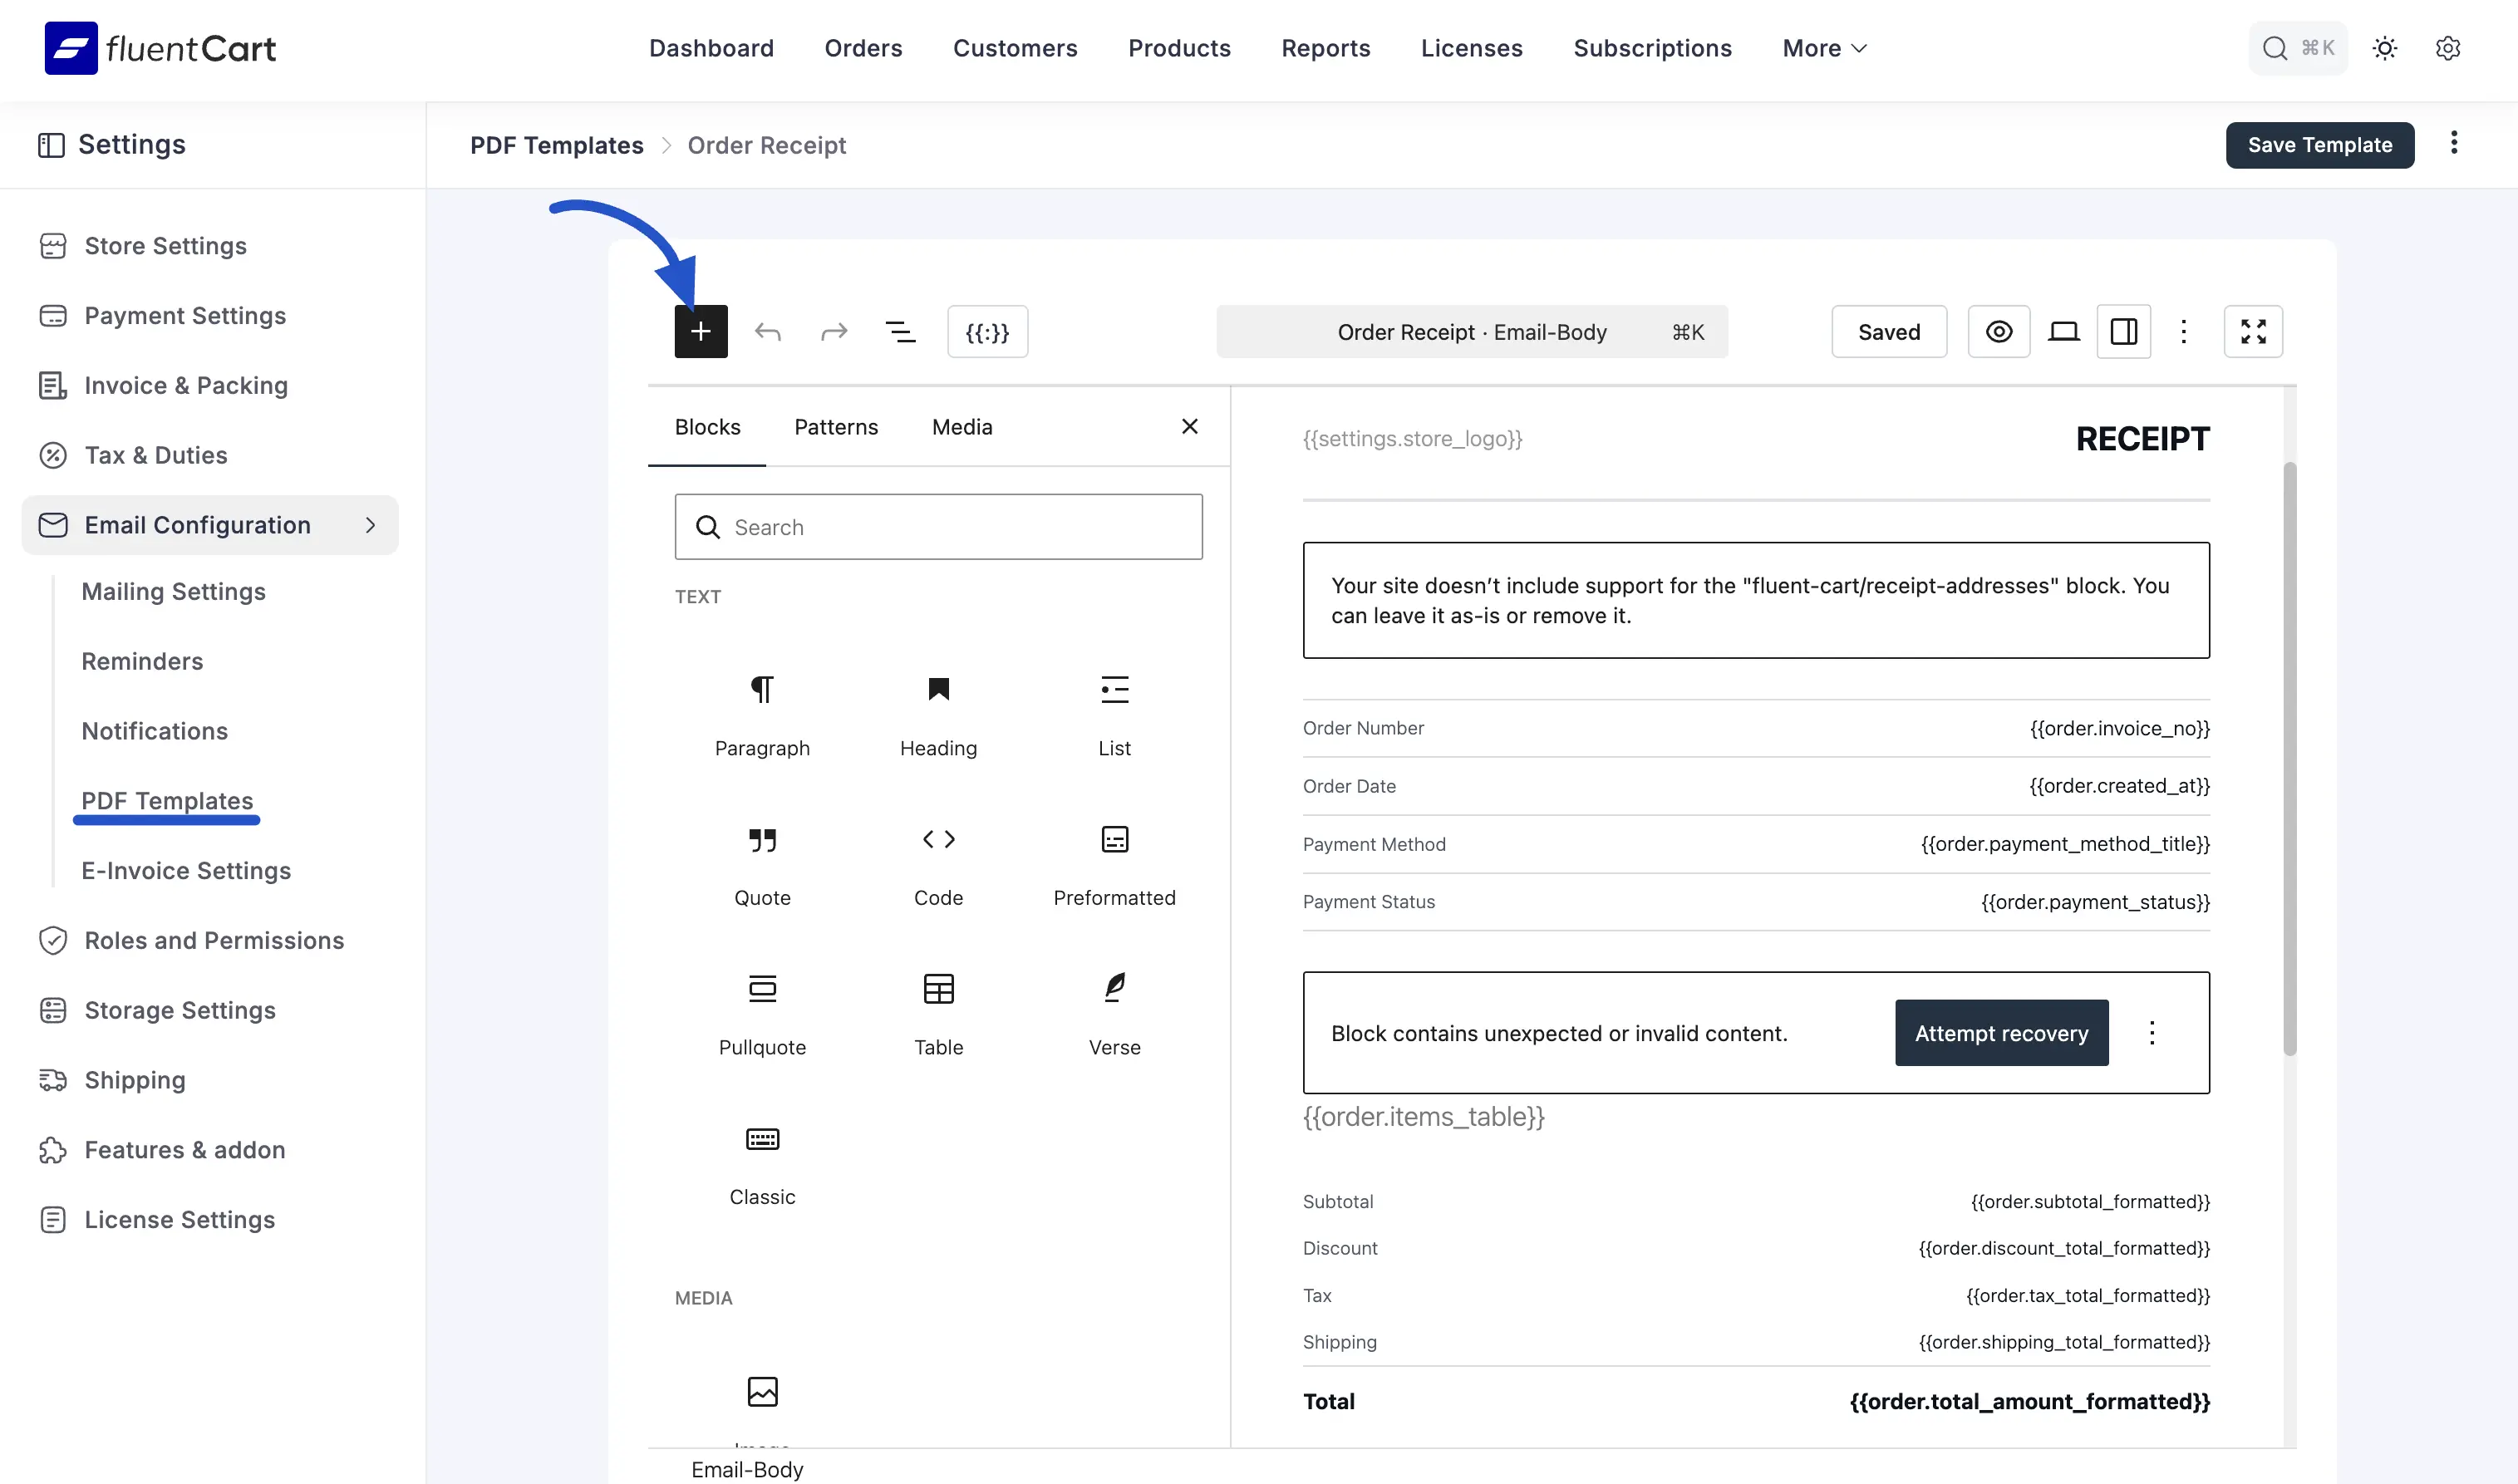Click the redo arrow in the editor toolbar

pos(834,331)
